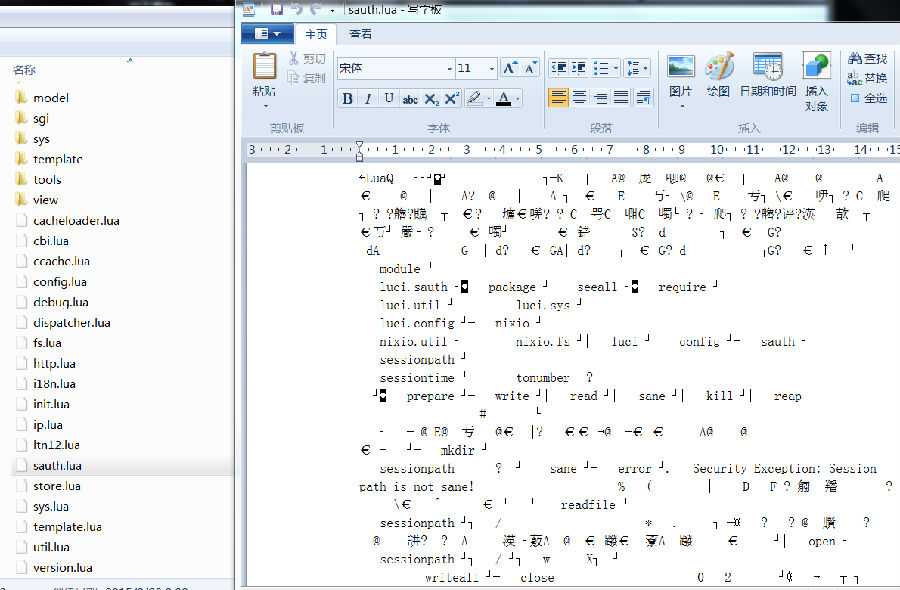Click Undo in quick access toolbar

click(x=296, y=9)
